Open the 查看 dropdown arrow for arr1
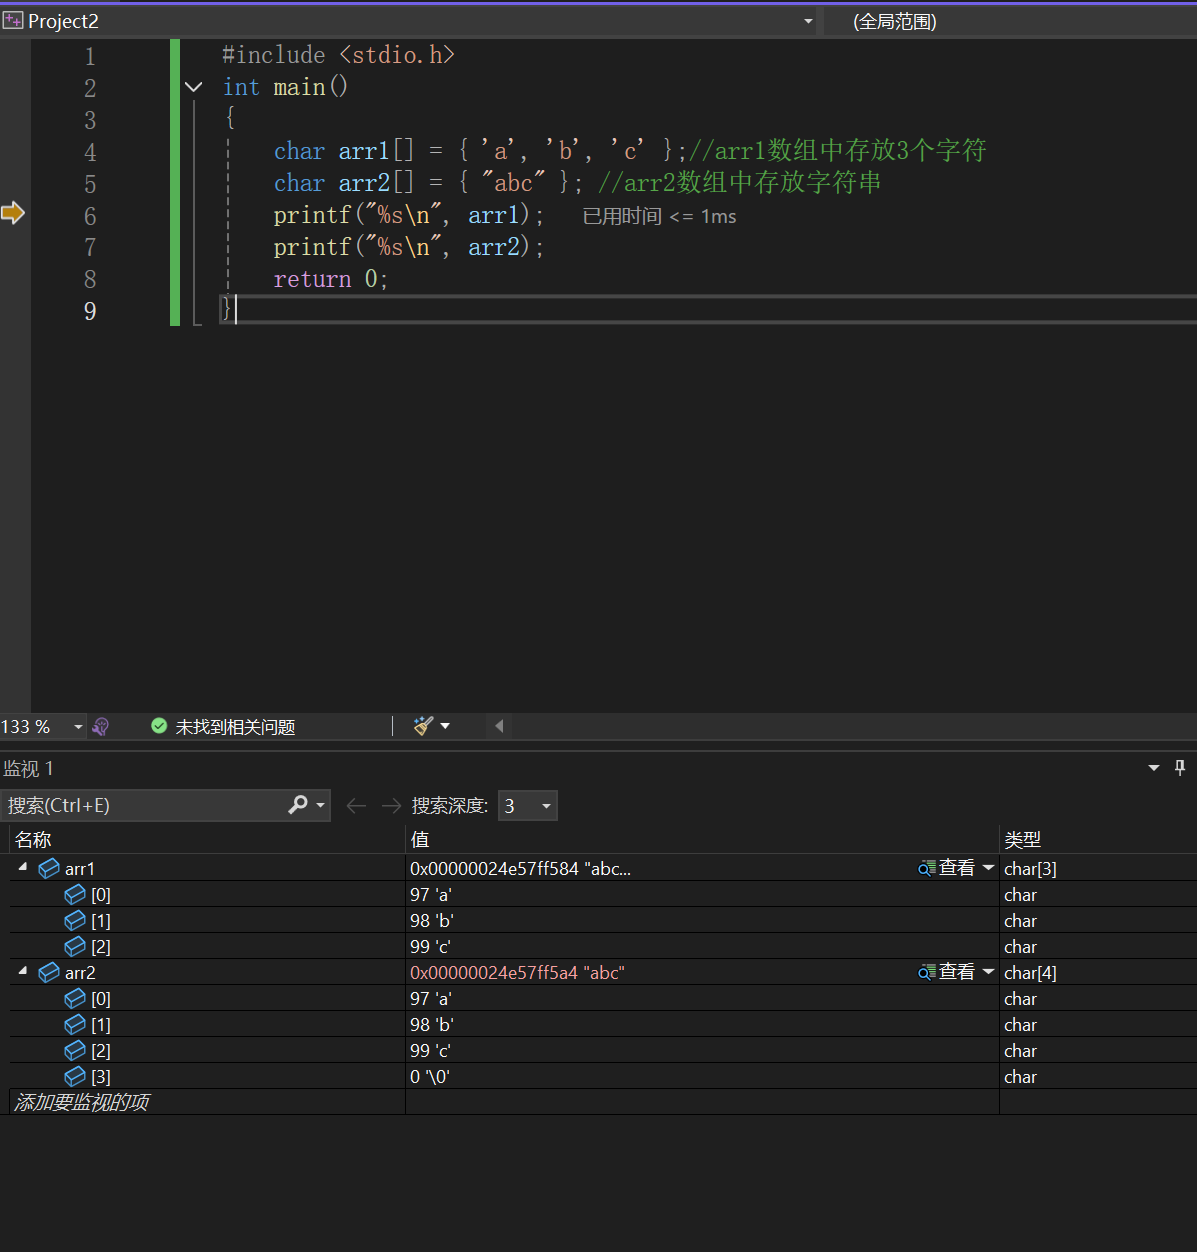Screen dimensions: 1197x1252 [x=988, y=868]
